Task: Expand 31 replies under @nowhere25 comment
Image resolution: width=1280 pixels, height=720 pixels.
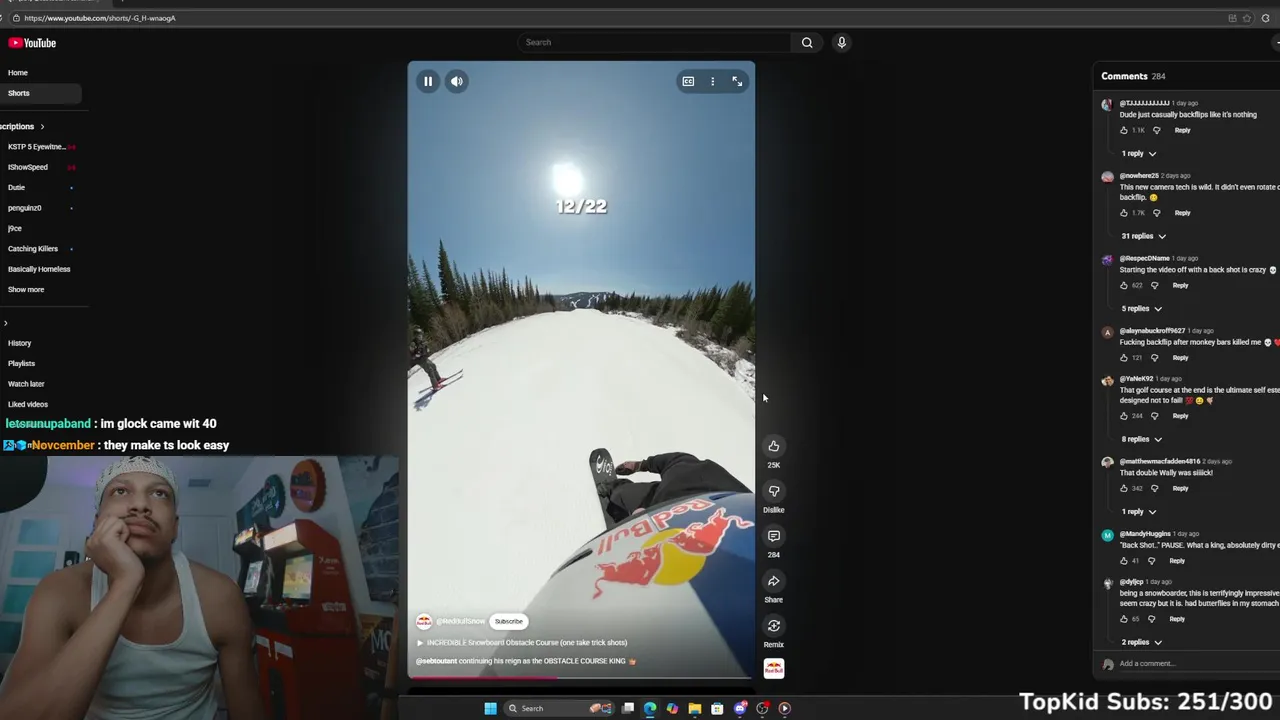Action: click(x=1144, y=236)
